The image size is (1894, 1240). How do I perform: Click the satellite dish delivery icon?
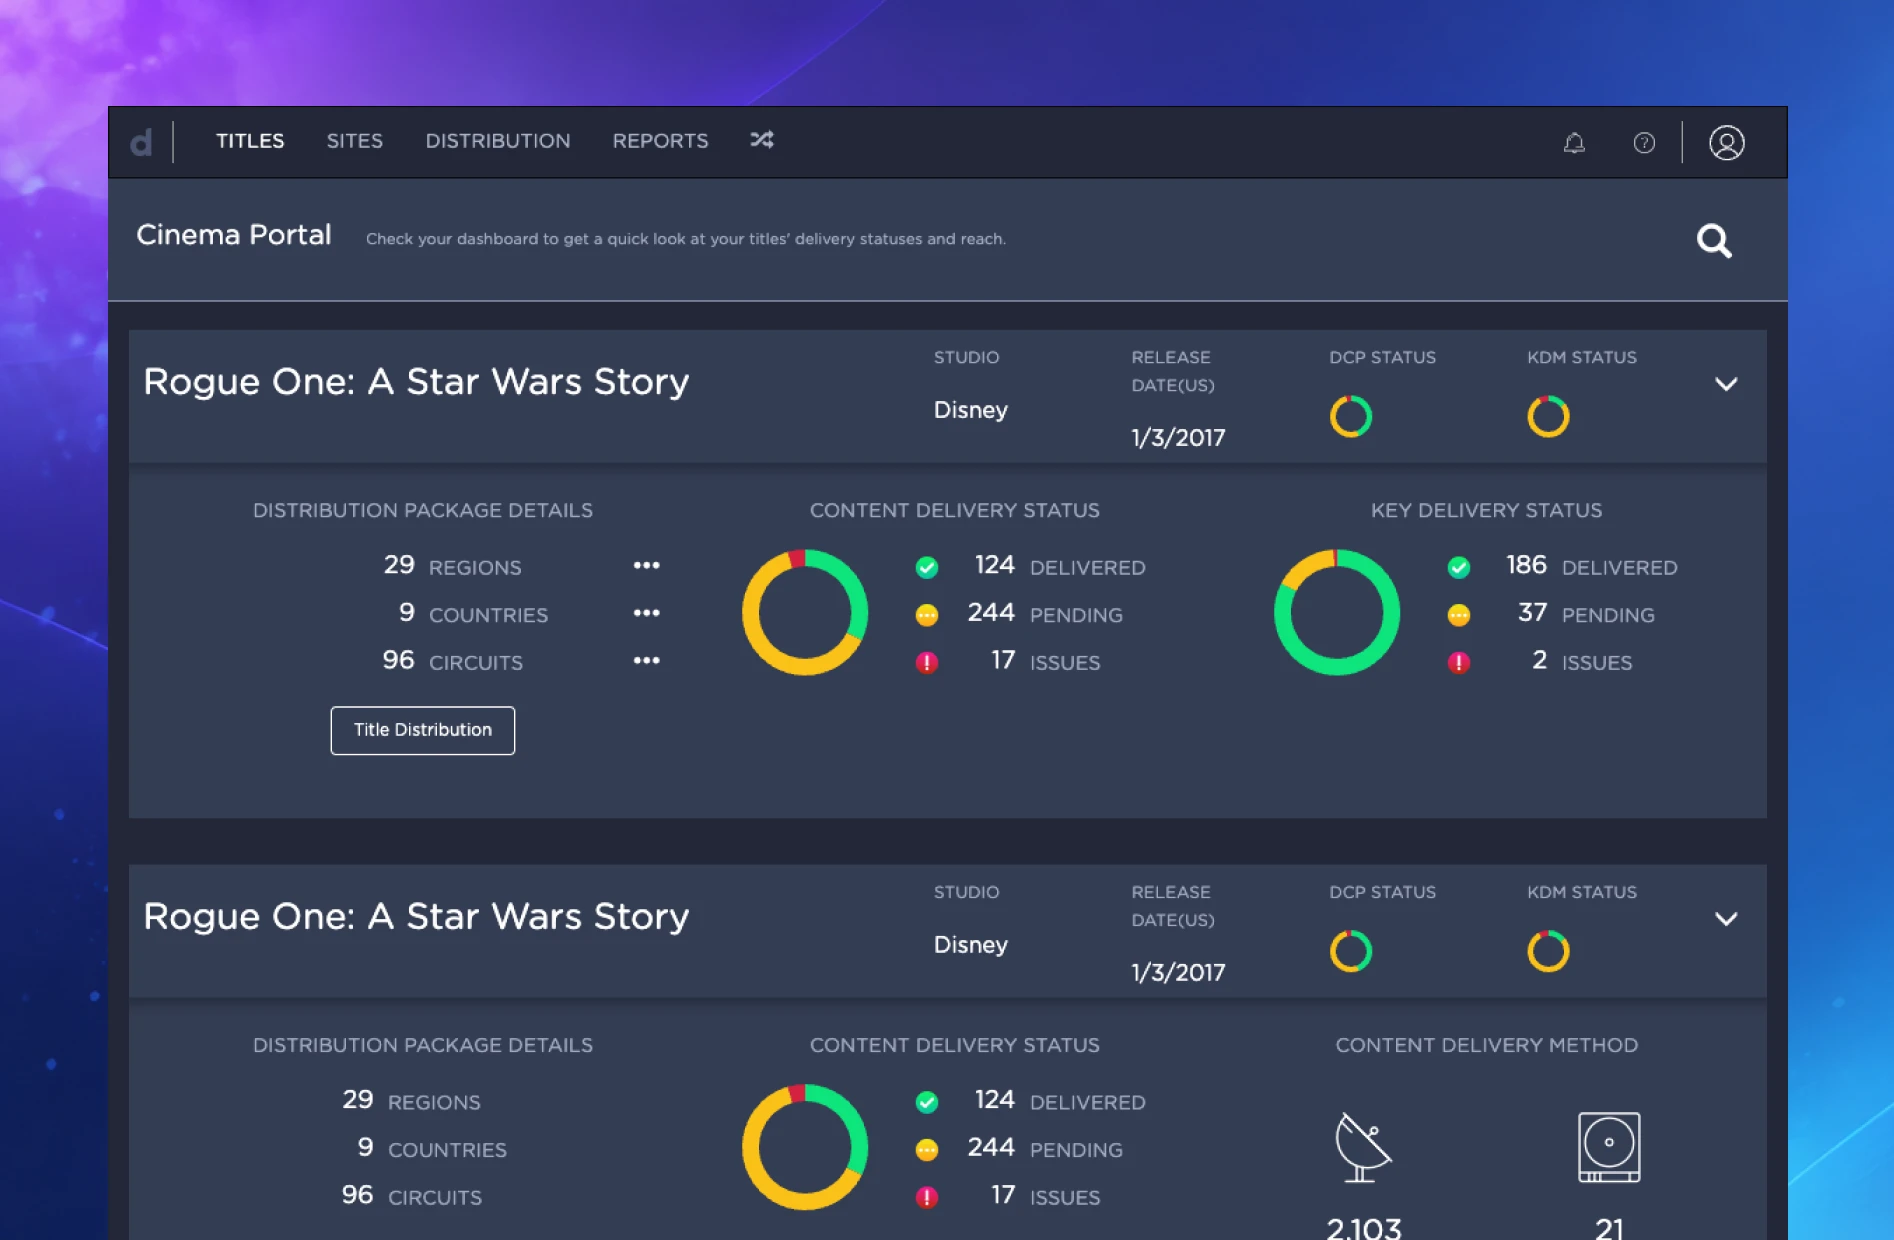pos(1363,1147)
